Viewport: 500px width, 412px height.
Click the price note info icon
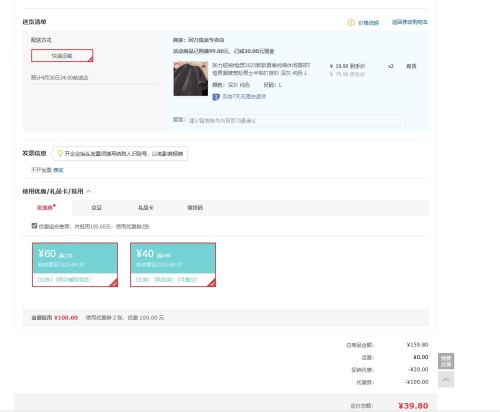[x=351, y=23]
